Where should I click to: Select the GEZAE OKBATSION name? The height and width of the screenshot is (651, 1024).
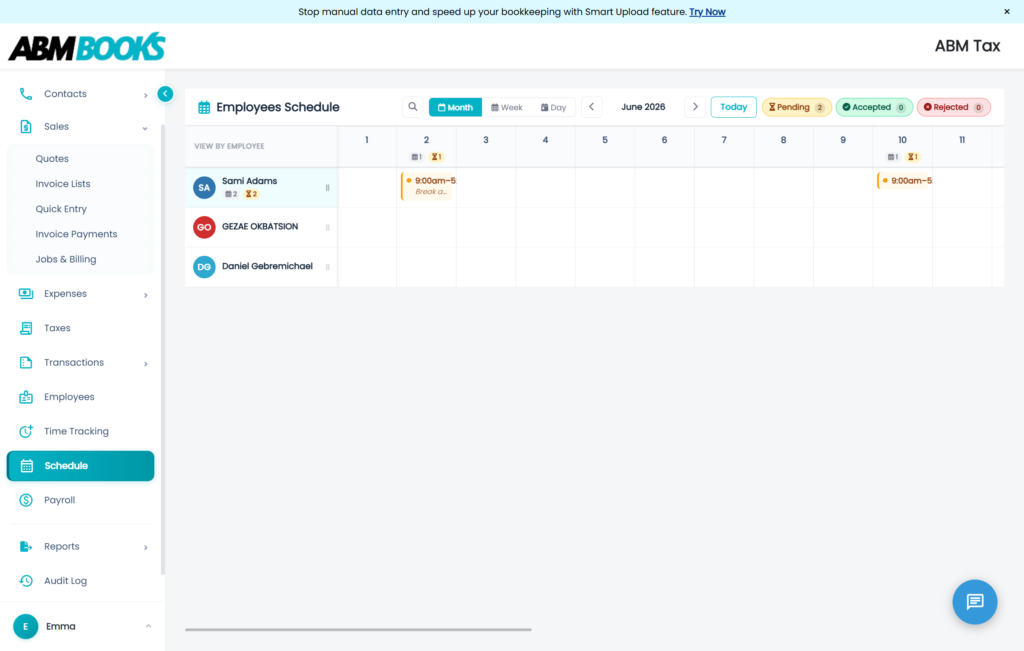point(260,227)
